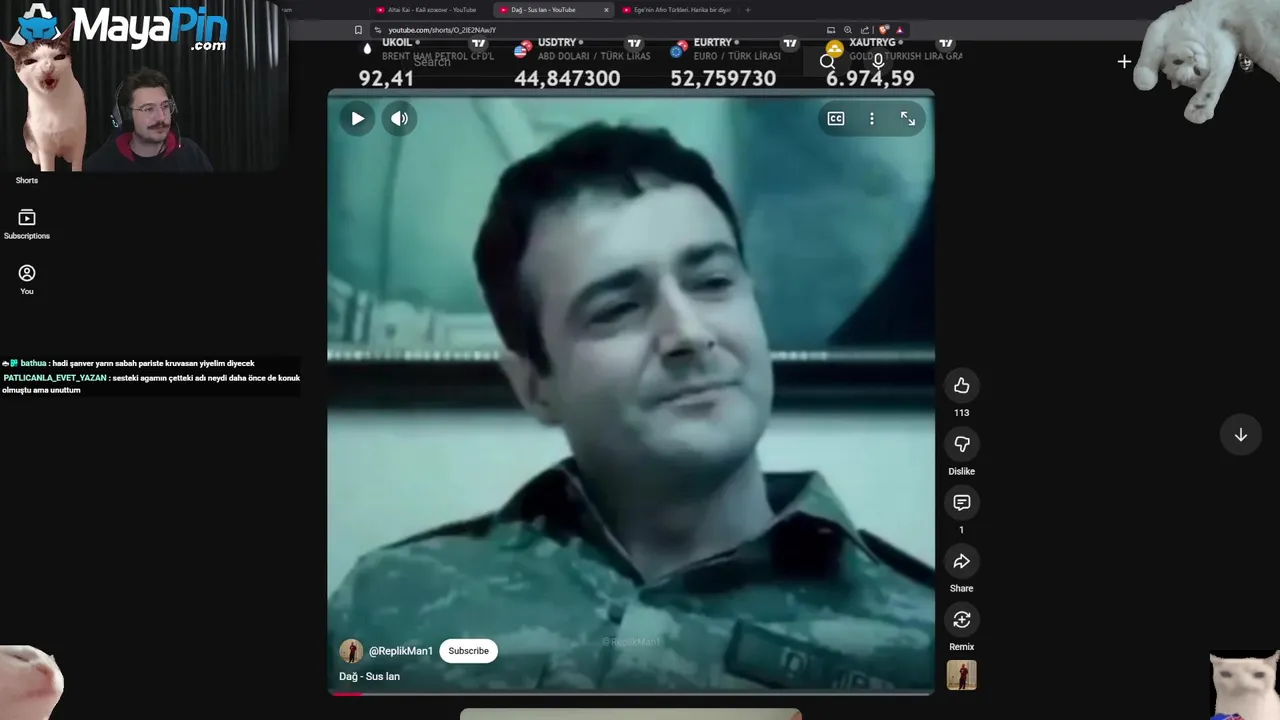
Task: Click the YouTube search magnifier icon
Action: point(827,62)
